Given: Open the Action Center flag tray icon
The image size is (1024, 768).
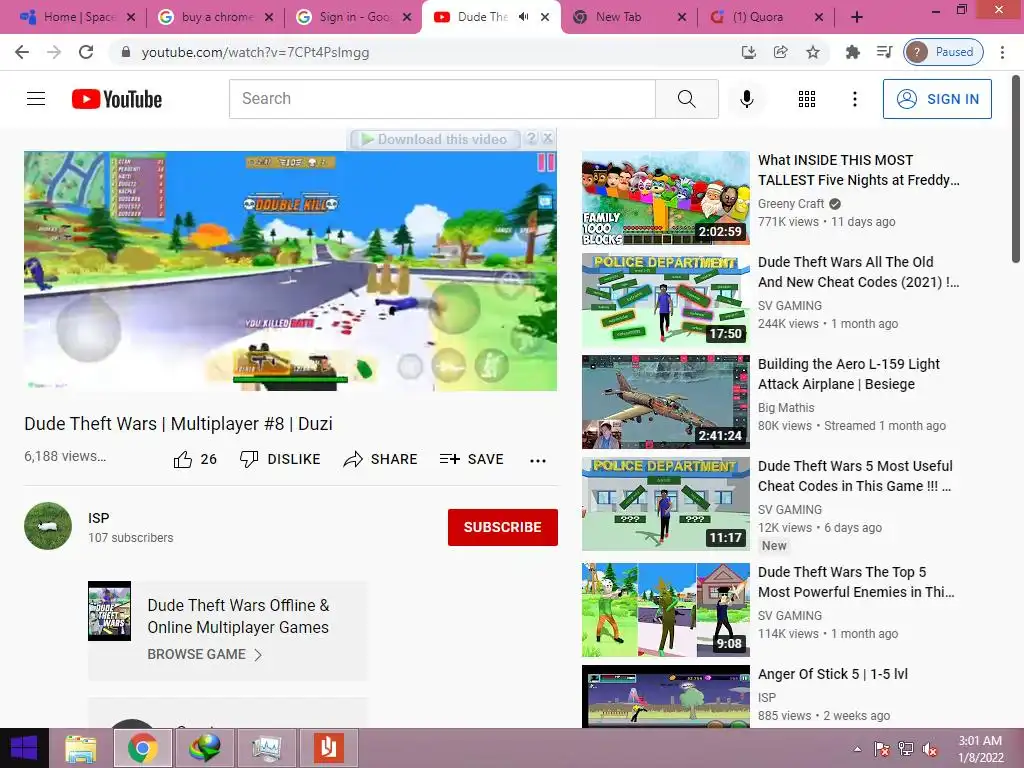Looking at the screenshot, I should [x=882, y=748].
